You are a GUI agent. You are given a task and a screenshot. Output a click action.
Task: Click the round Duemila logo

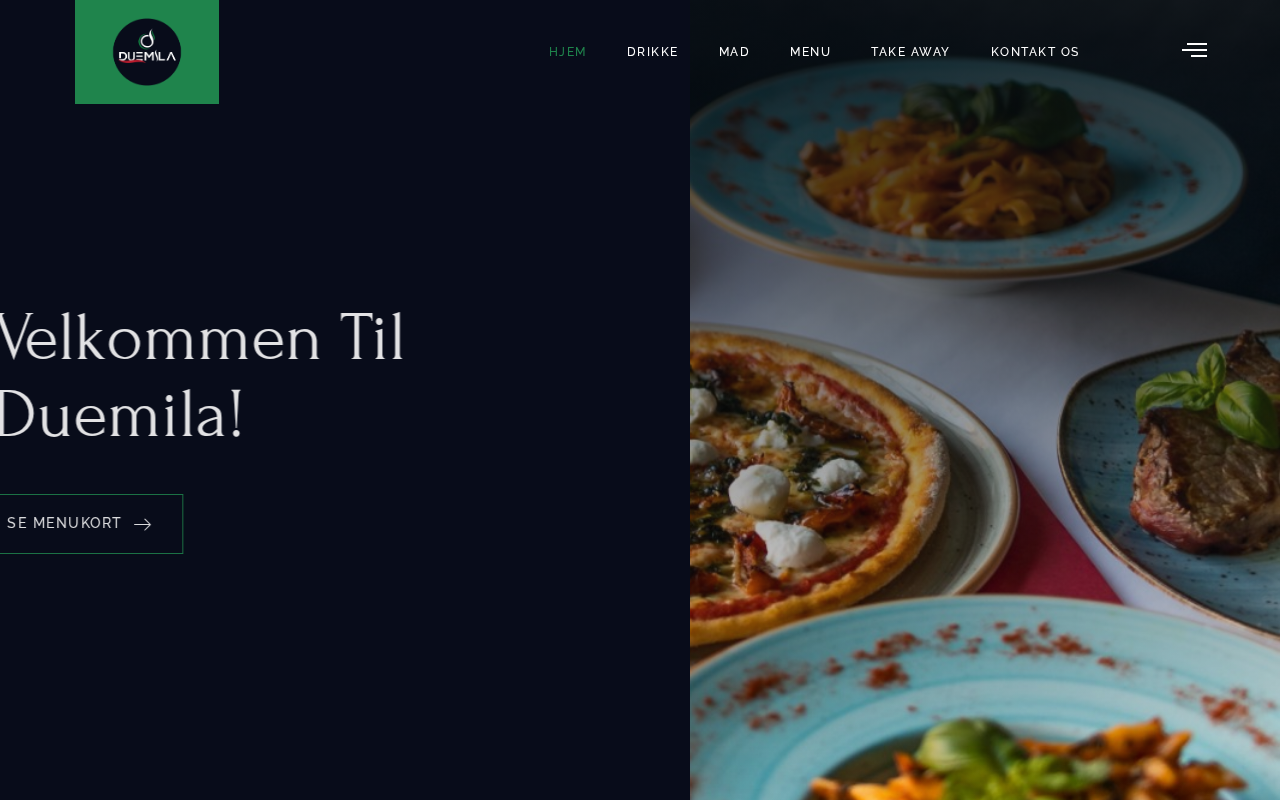(x=147, y=52)
